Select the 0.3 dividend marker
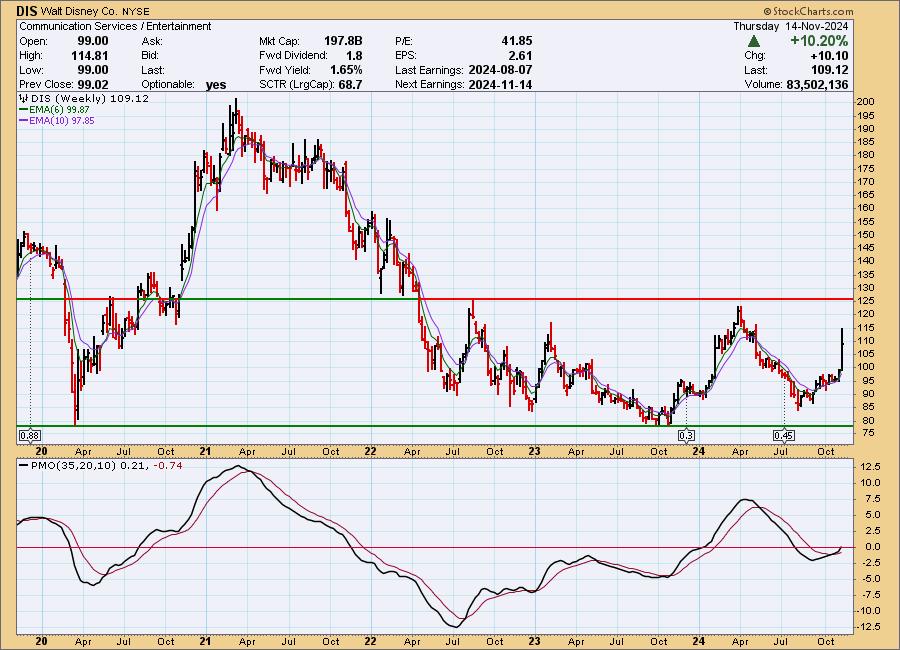The height and width of the screenshot is (650, 900). click(686, 435)
